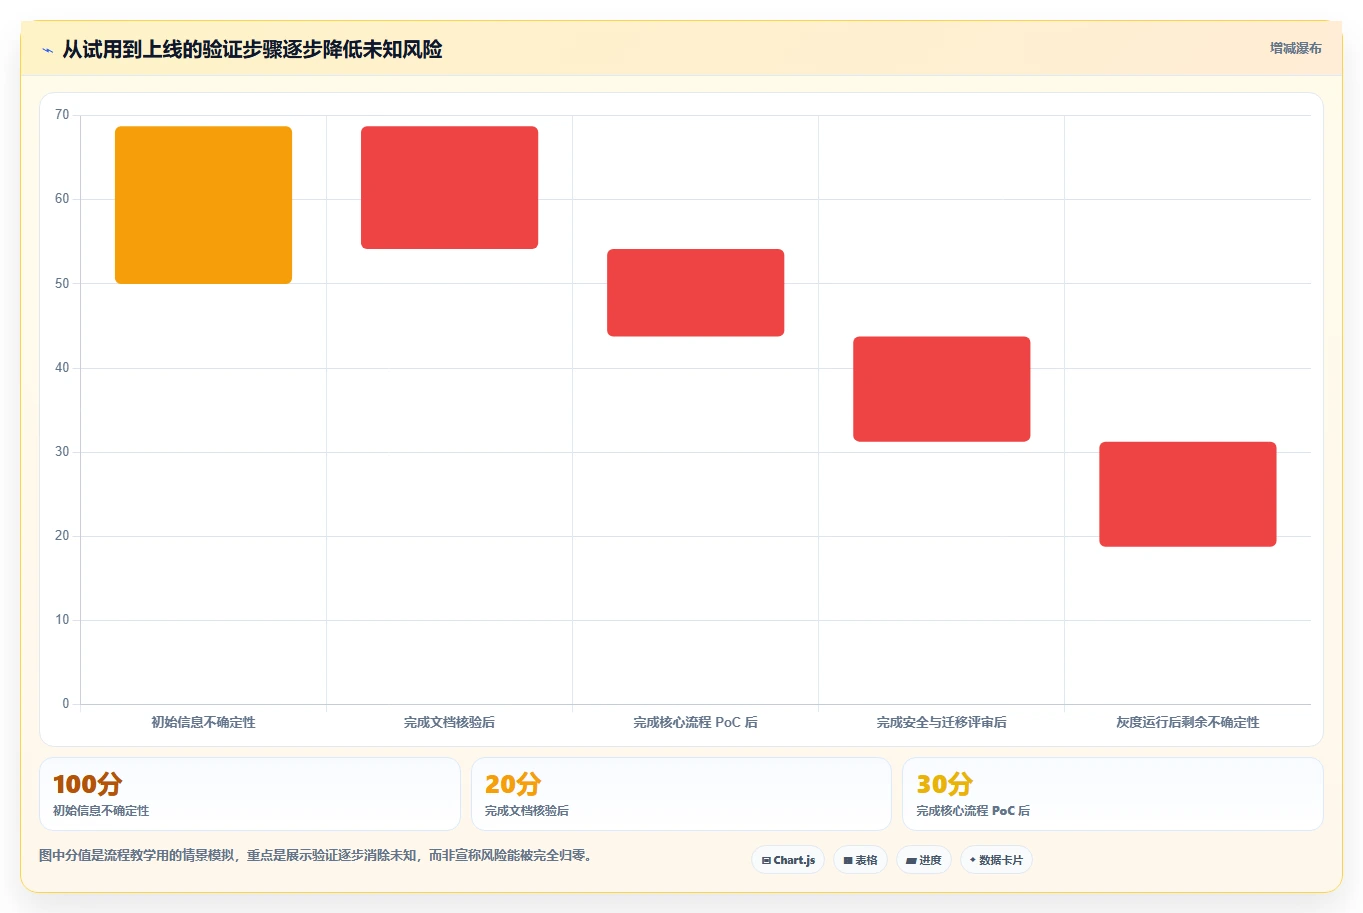Click the 数据卡片 chip

tap(996, 860)
